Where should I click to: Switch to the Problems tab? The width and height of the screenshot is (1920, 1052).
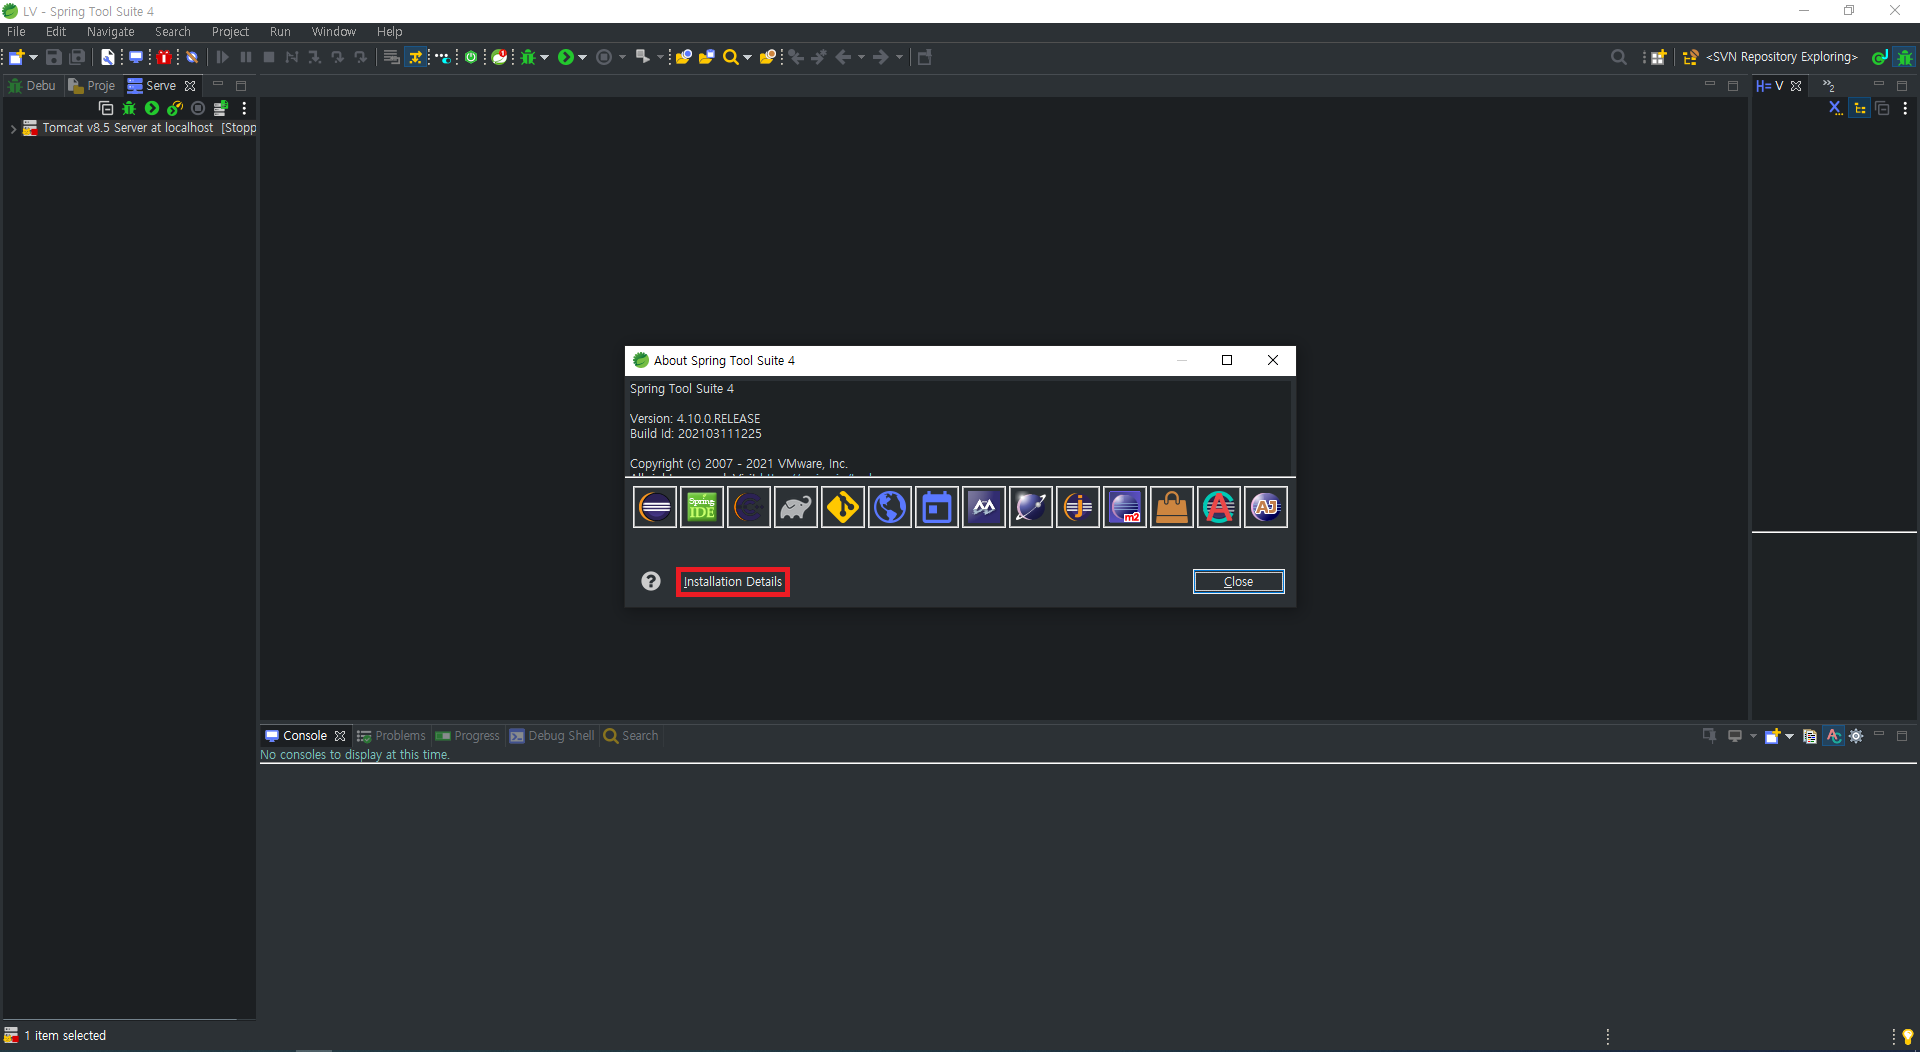(x=391, y=736)
